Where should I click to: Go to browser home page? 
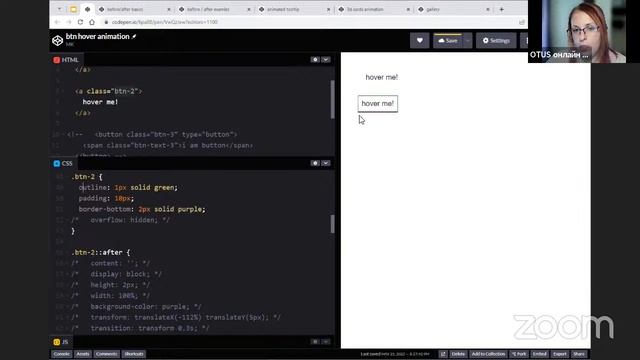92,22
